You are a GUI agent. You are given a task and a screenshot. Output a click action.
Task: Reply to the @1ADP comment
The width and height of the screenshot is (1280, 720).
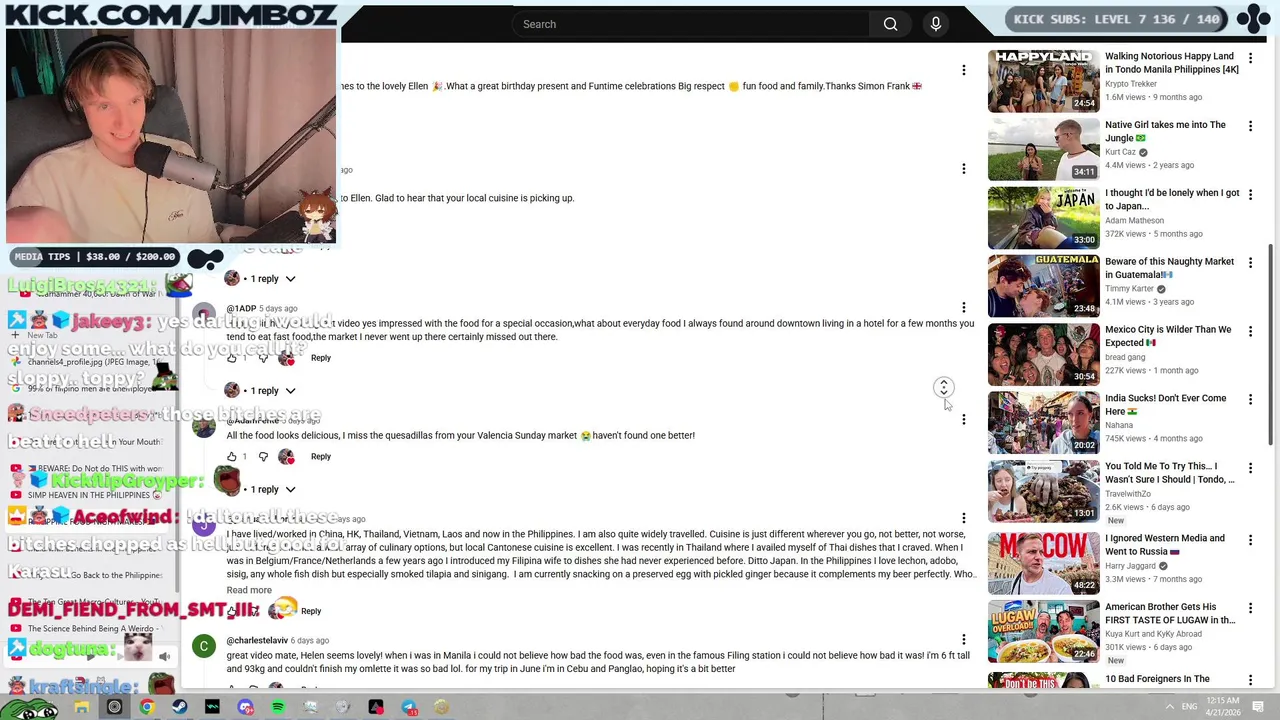(320, 358)
